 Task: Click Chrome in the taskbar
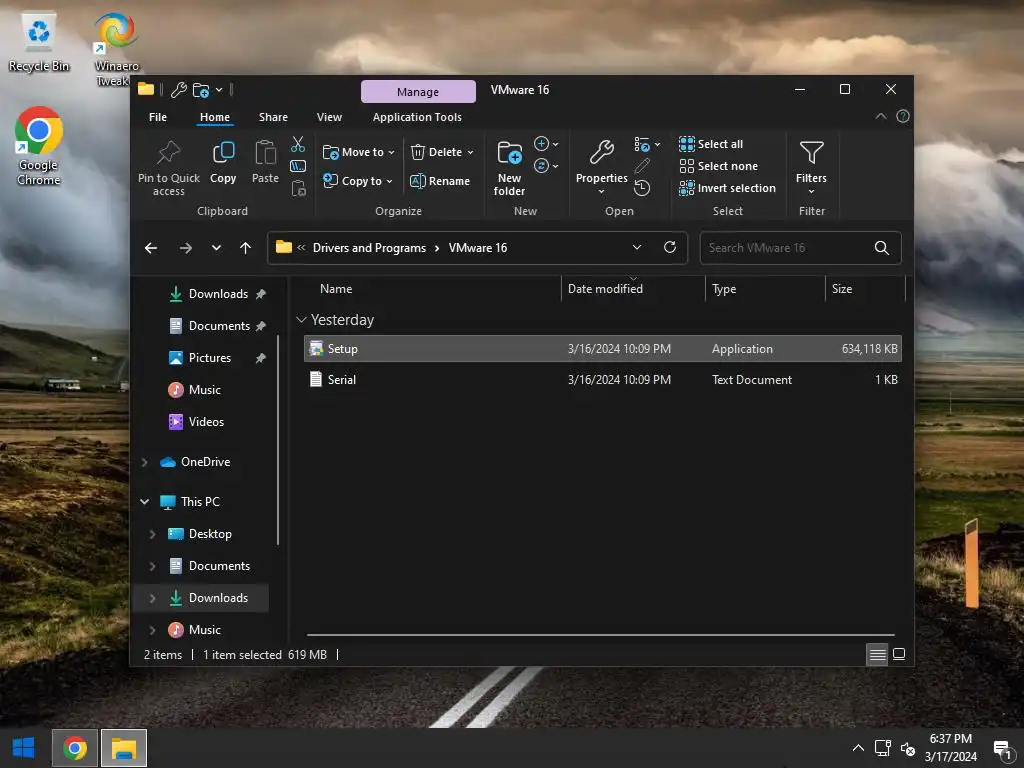74,748
